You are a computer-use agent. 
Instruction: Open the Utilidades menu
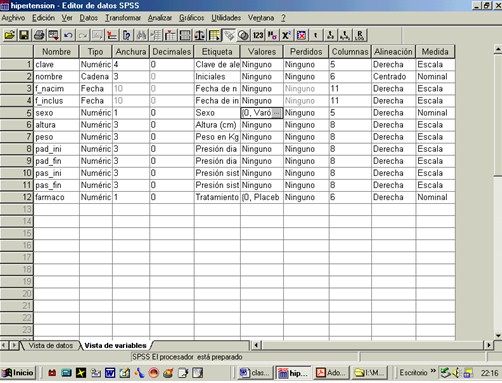[226, 18]
